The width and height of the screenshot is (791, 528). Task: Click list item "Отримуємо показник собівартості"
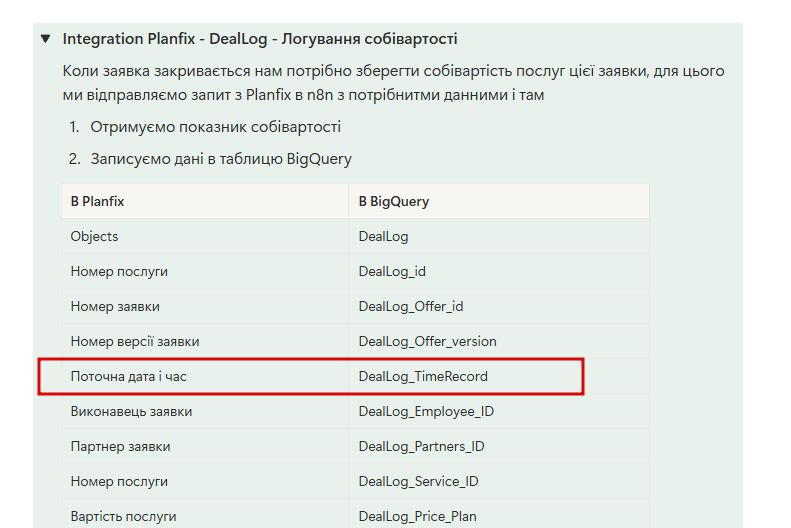coord(215,127)
